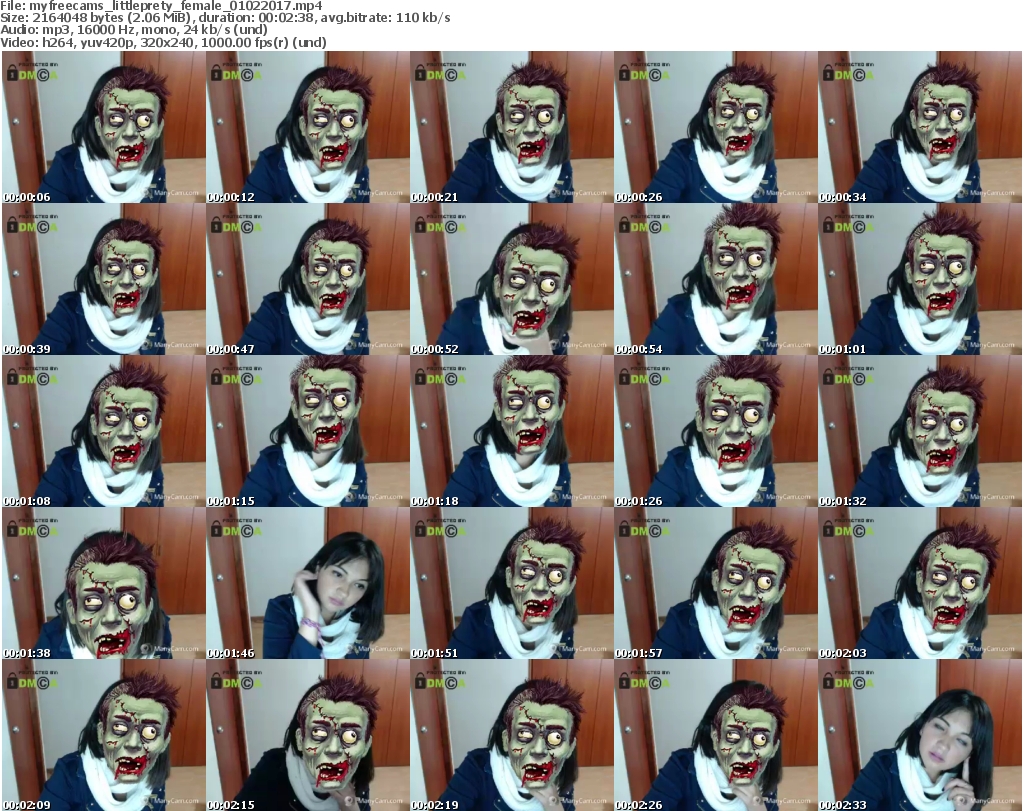Select the thumbnail stamped 00:02:15
Screen dimensions: 1024x811
coord(308,735)
